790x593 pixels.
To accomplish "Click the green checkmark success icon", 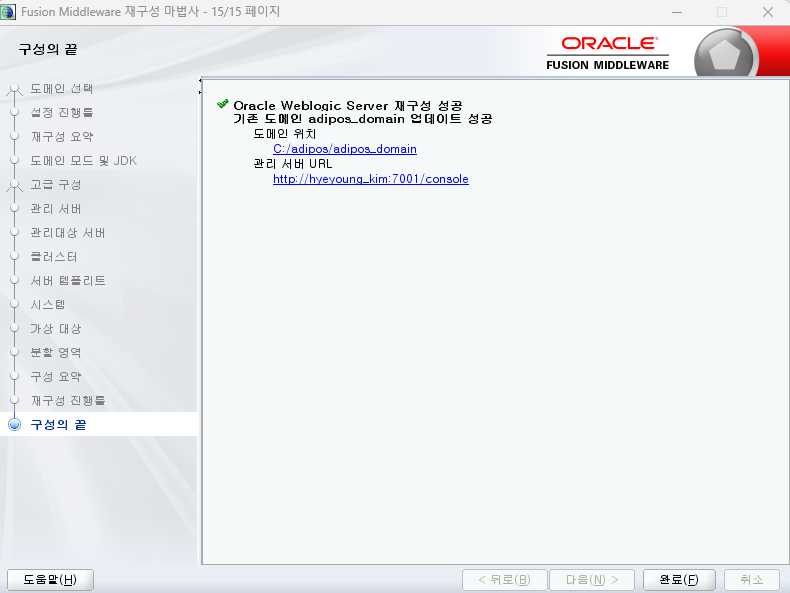I will click(223, 104).
